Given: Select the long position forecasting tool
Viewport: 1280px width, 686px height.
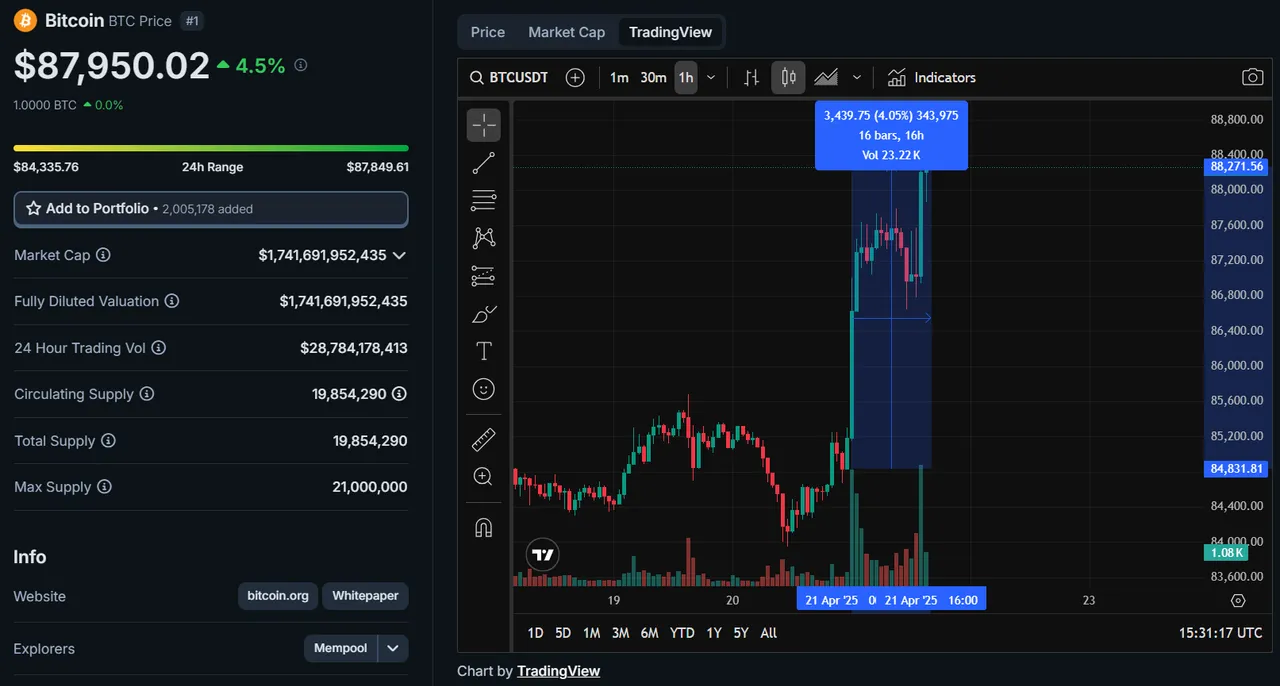Looking at the screenshot, I should point(484,276).
